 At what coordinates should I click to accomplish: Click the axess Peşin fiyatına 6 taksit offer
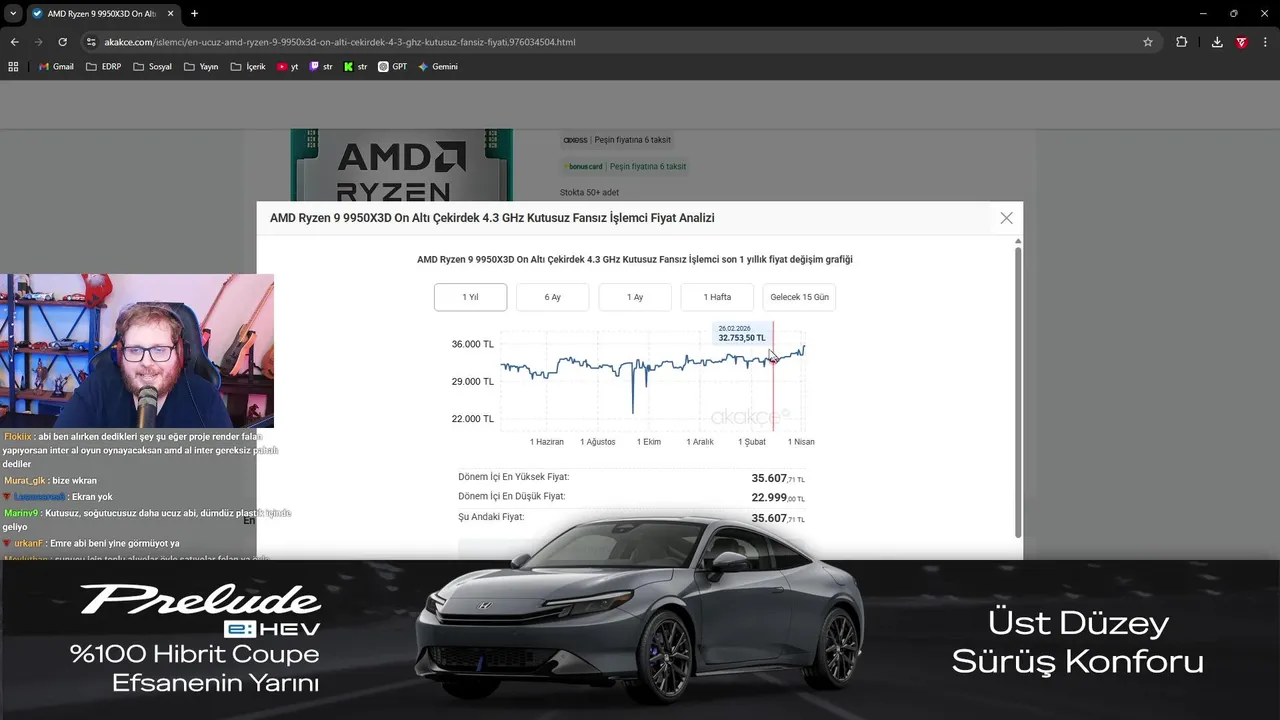[x=617, y=140]
